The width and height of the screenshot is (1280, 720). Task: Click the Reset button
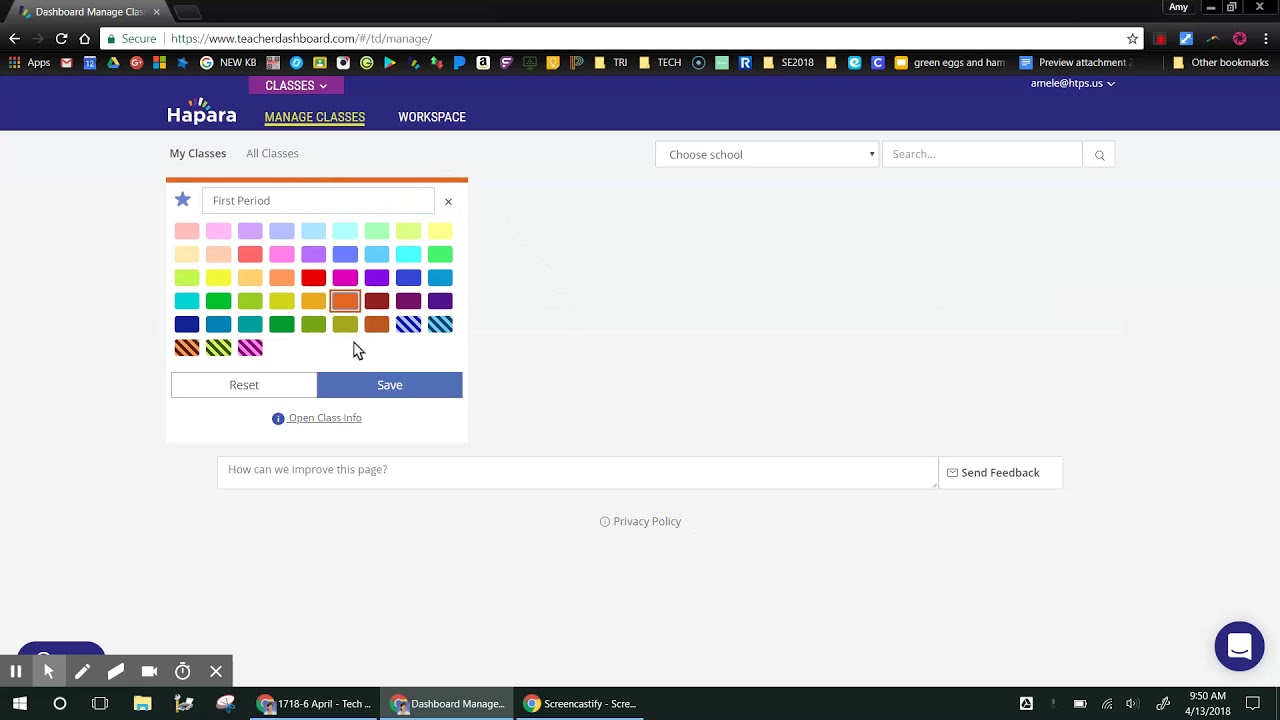(244, 385)
